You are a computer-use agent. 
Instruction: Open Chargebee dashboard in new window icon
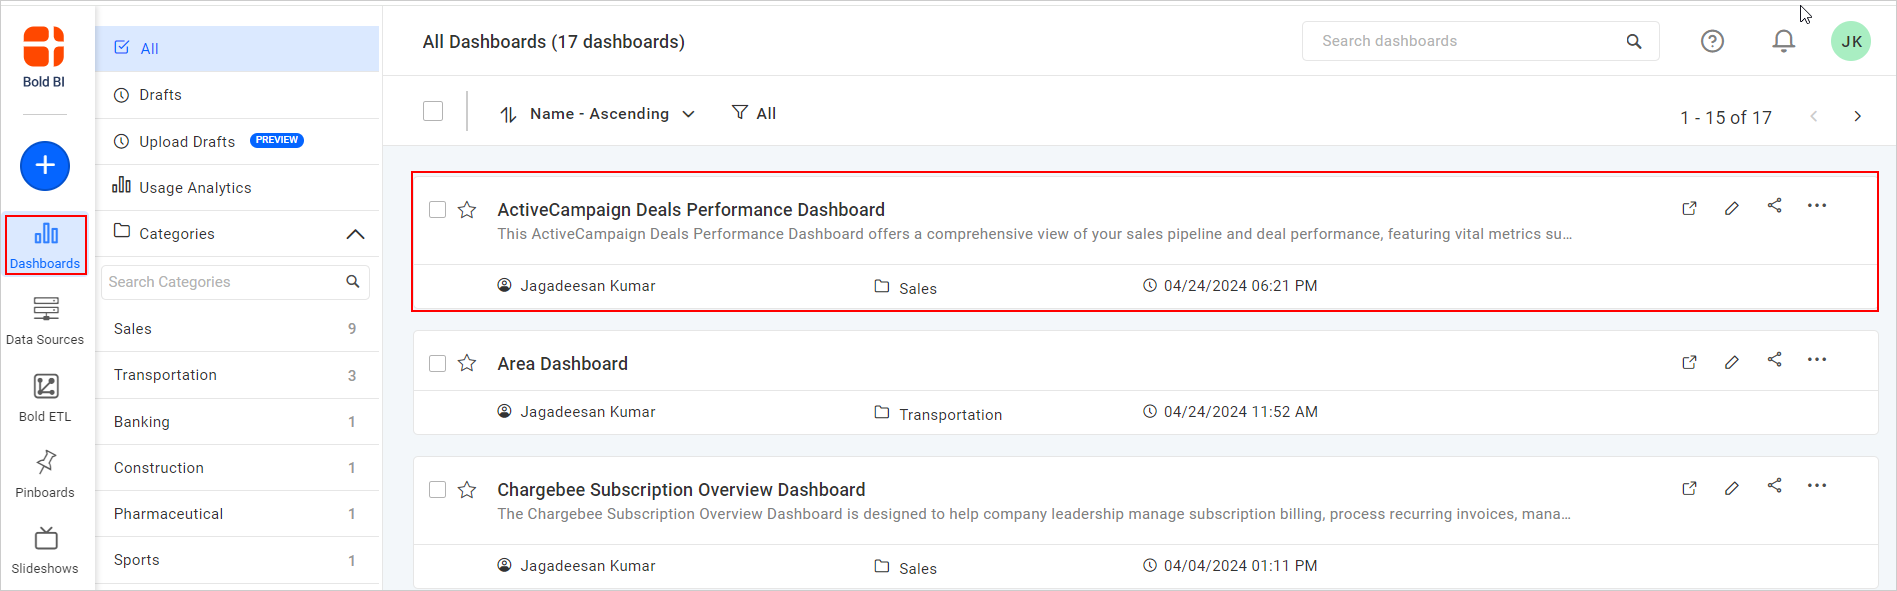[x=1689, y=488]
